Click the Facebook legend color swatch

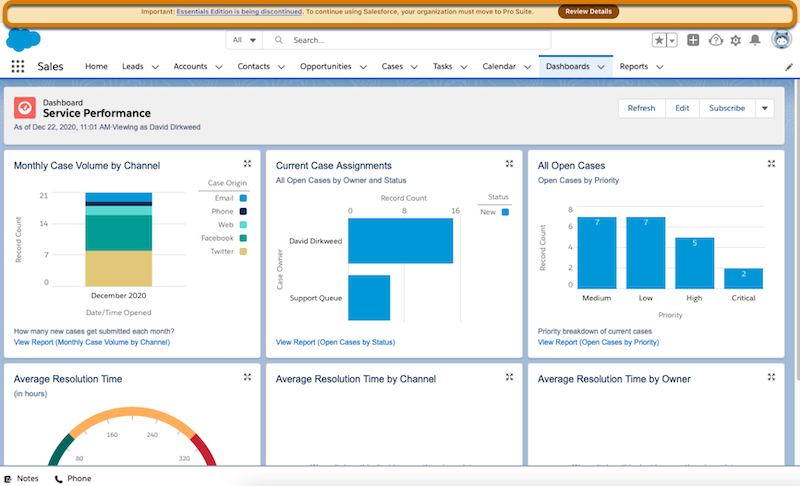pos(243,238)
